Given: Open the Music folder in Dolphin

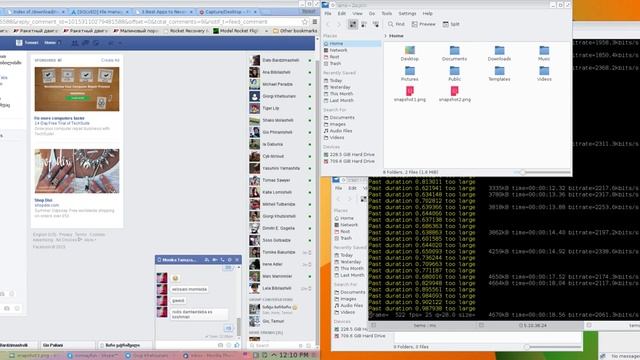Looking at the screenshot, I should (x=544, y=53).
